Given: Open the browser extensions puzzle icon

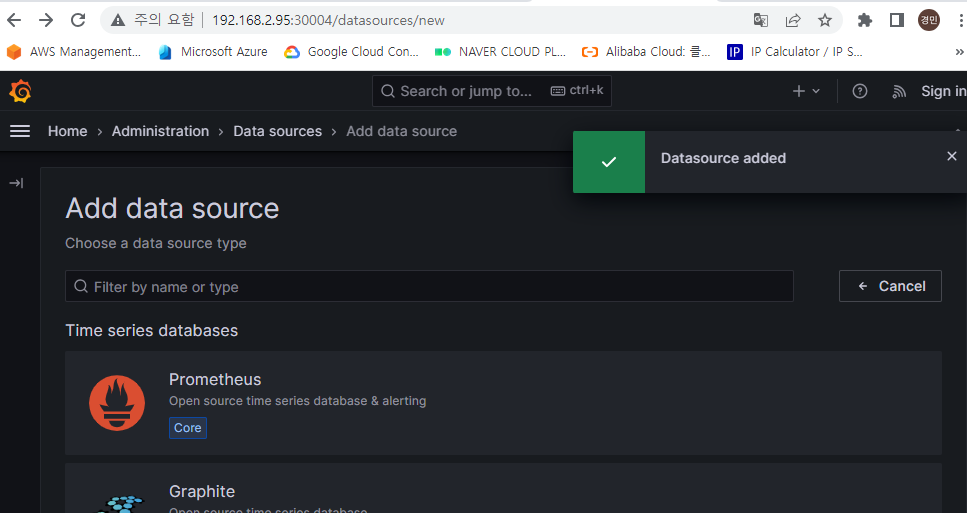Looking at the screenshot, I should (x=865, y=20).
